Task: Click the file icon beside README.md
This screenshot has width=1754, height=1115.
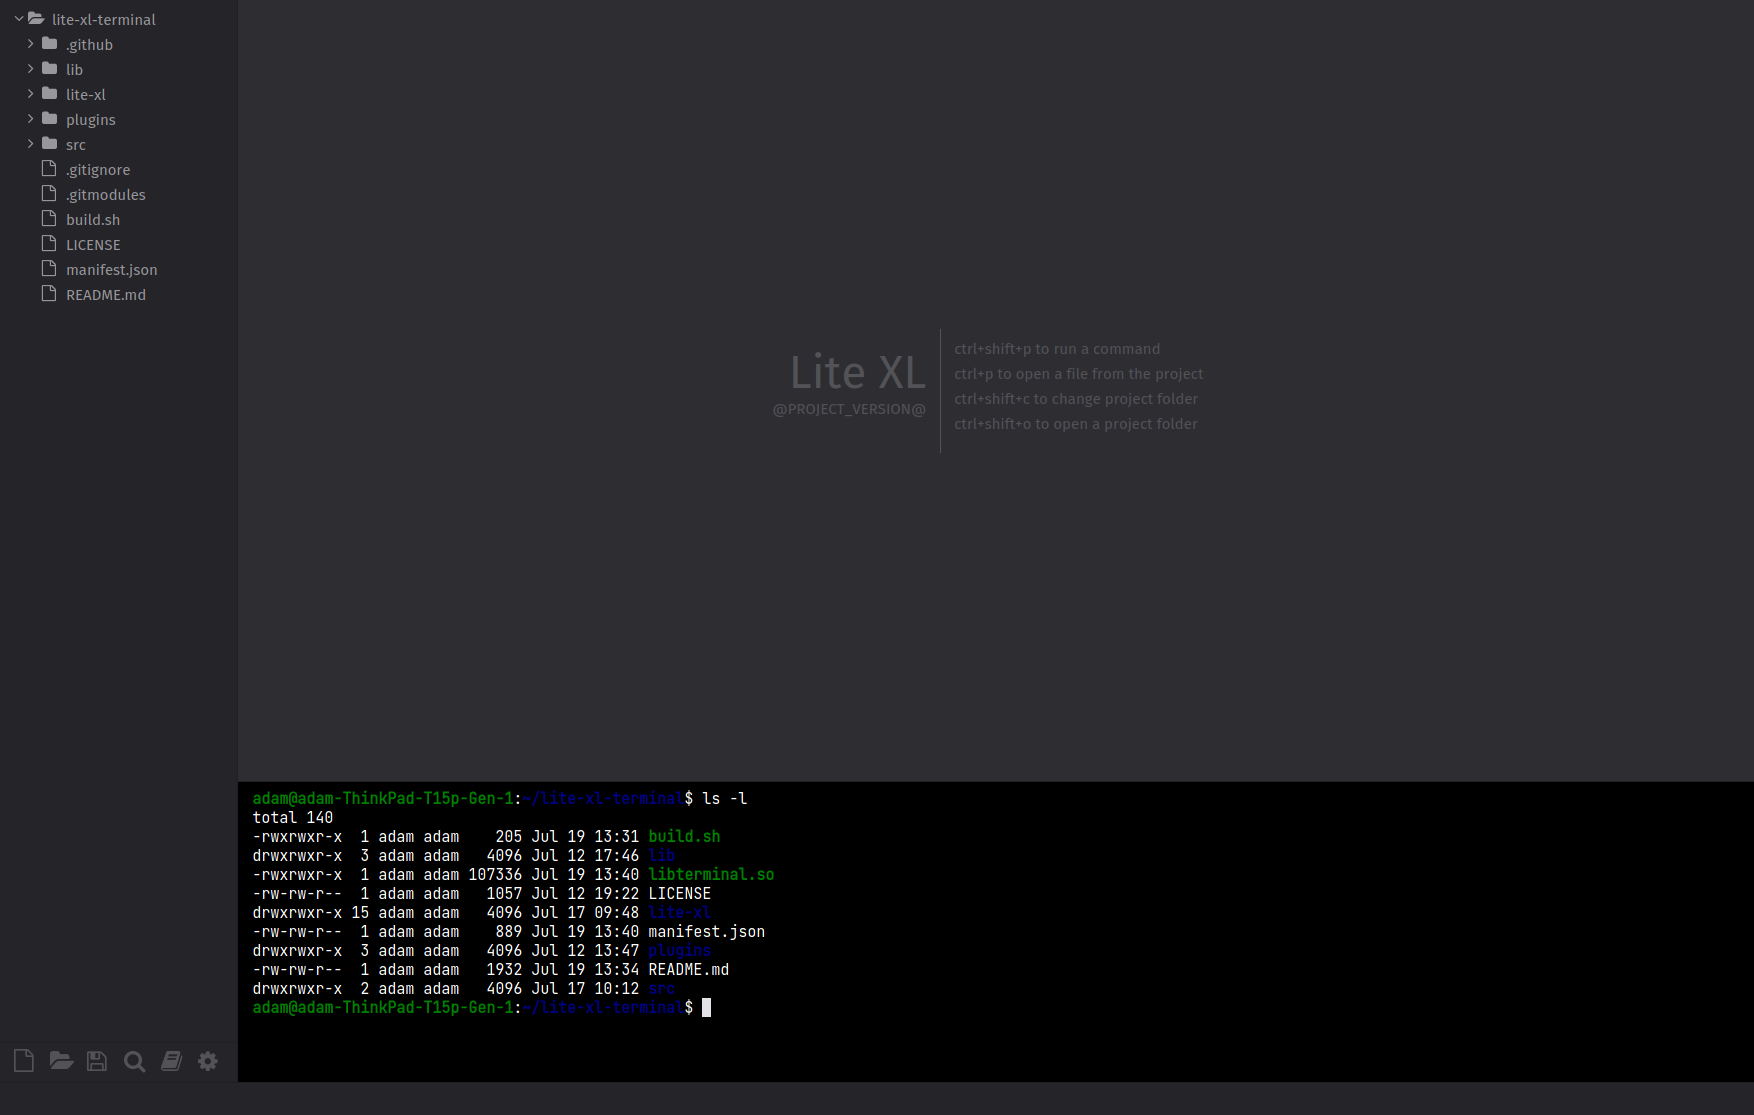Action: 47,294
